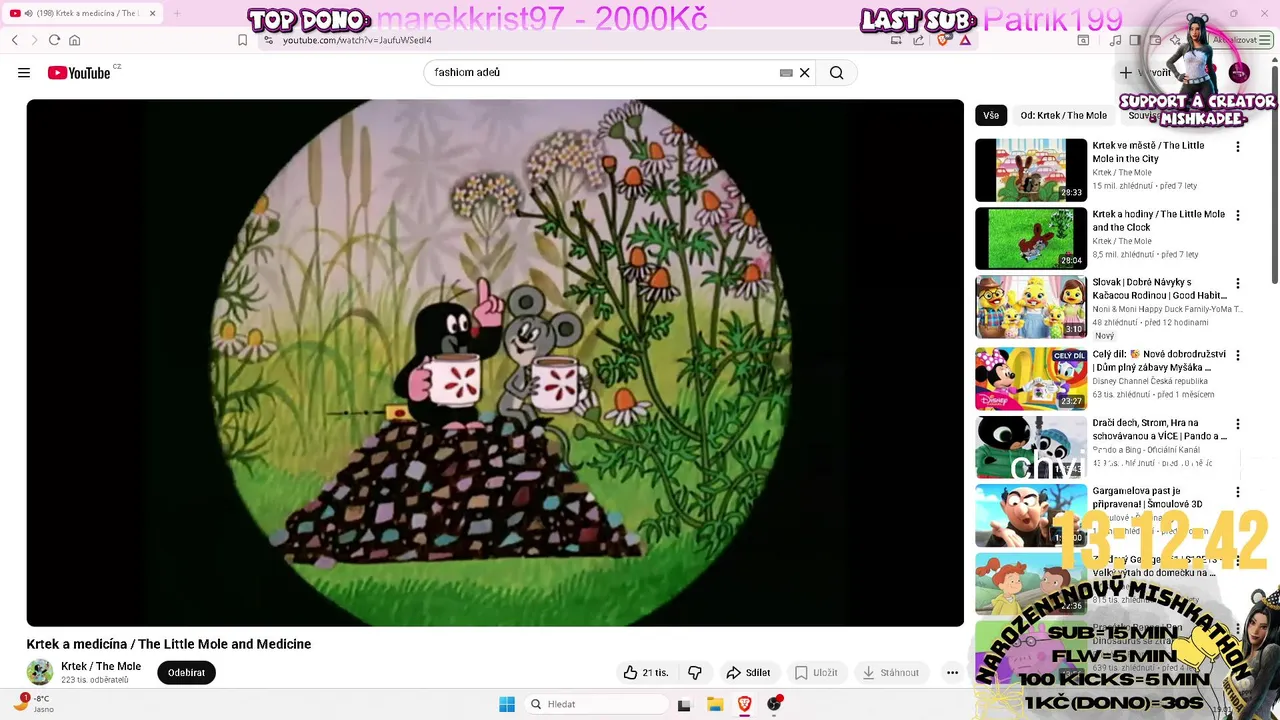Subscribe with the Odebírat button
The width and height of the screenshot is (1280, 720).
(x=186, y=673)
